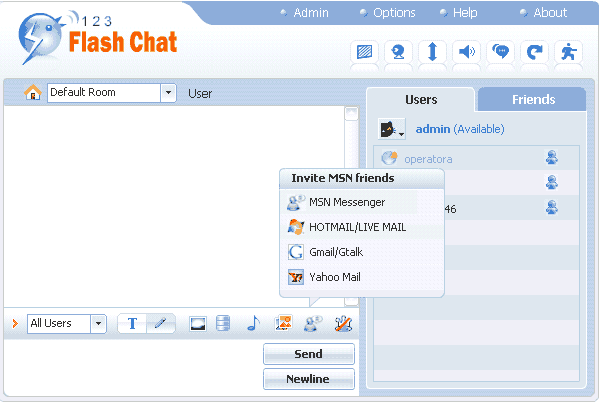Click the admin (Available) username
Image resolution: width=600 pixels, height=403 pixels.
point(460,129)
